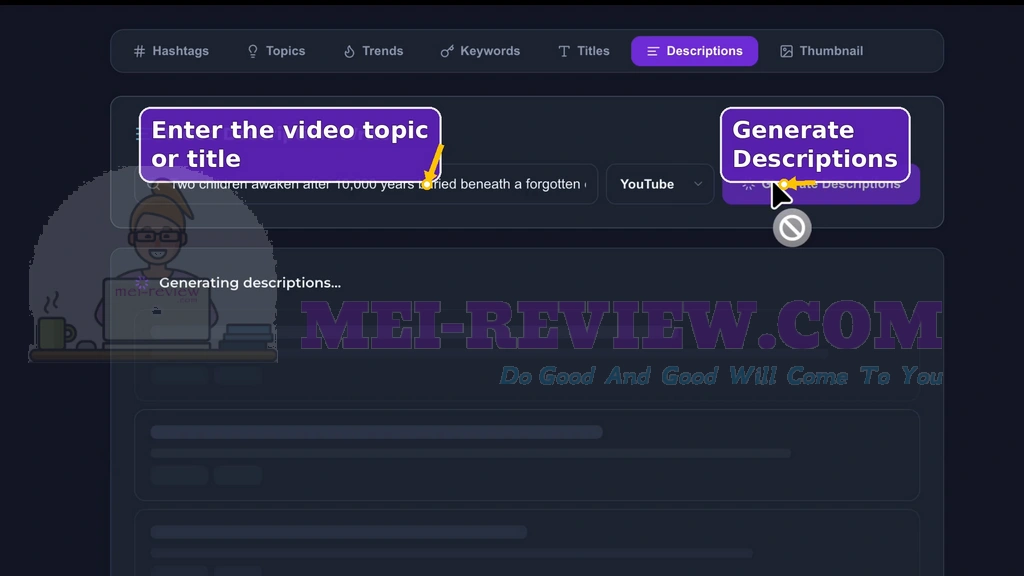
Task: Open the YouTube platform dropdown
Action: pyautogui.click(x=660, y=184)
